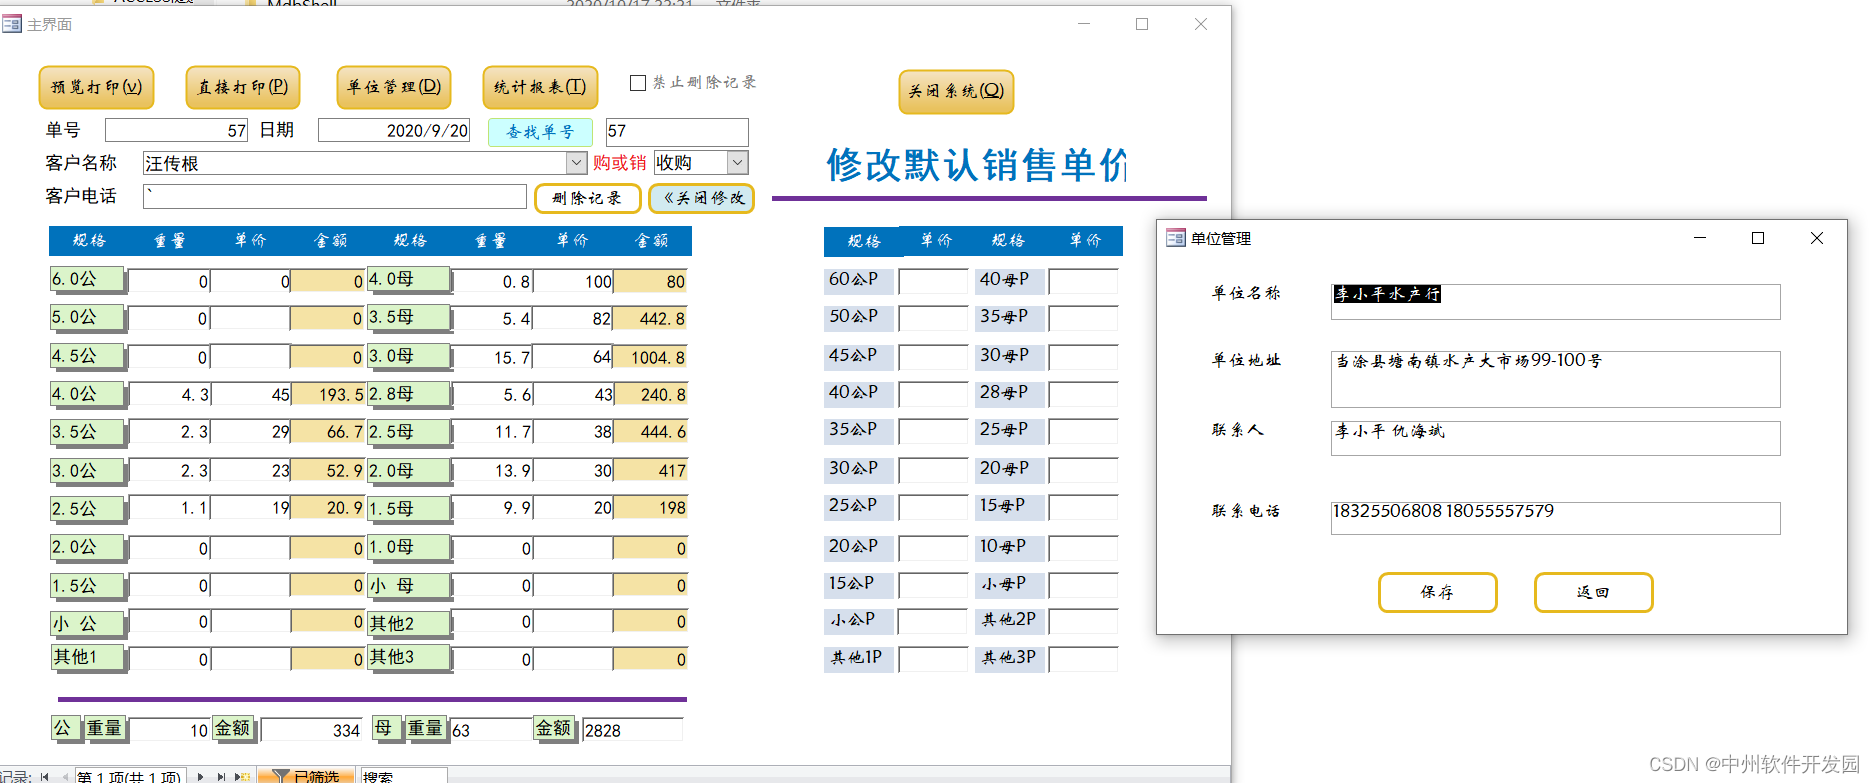Image resolution: width=1874 pixels, height=783 pixels.
Task: Click the 母 total amount field showing 2828
Action: click(633, 730)
